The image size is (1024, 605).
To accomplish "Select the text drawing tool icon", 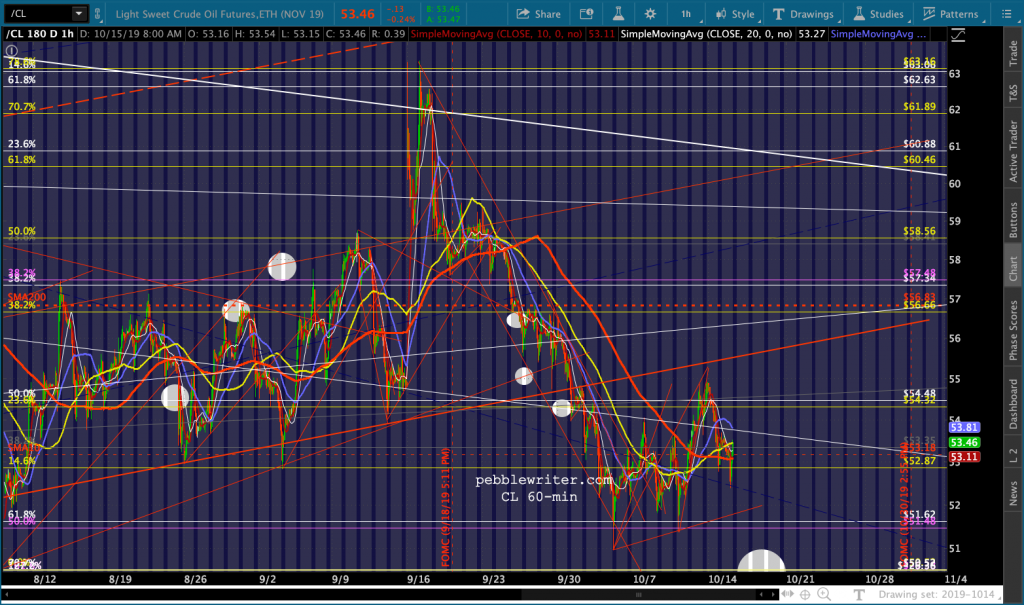I will coord(859,594).
